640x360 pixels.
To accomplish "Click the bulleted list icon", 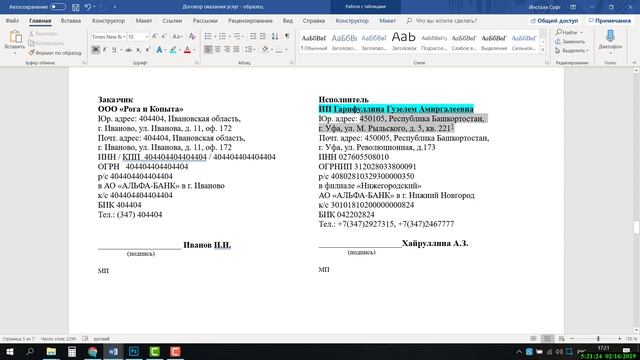I will coord(208,36).
